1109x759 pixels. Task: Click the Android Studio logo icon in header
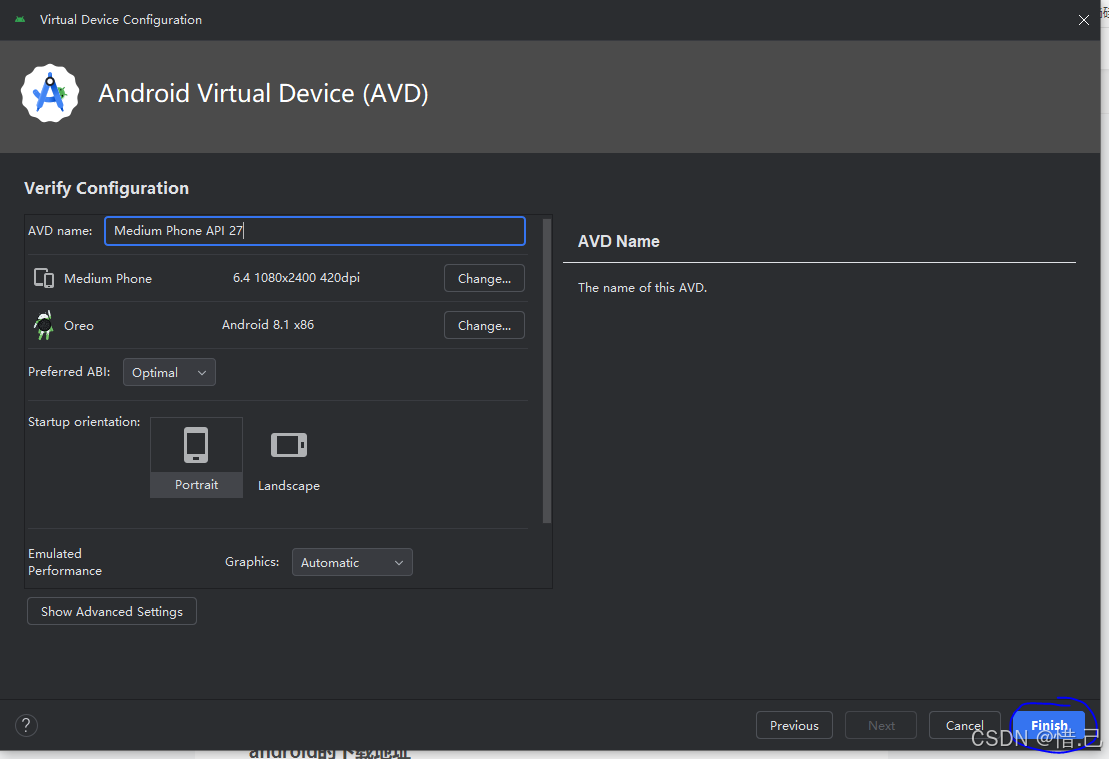(x=50, y=93)
